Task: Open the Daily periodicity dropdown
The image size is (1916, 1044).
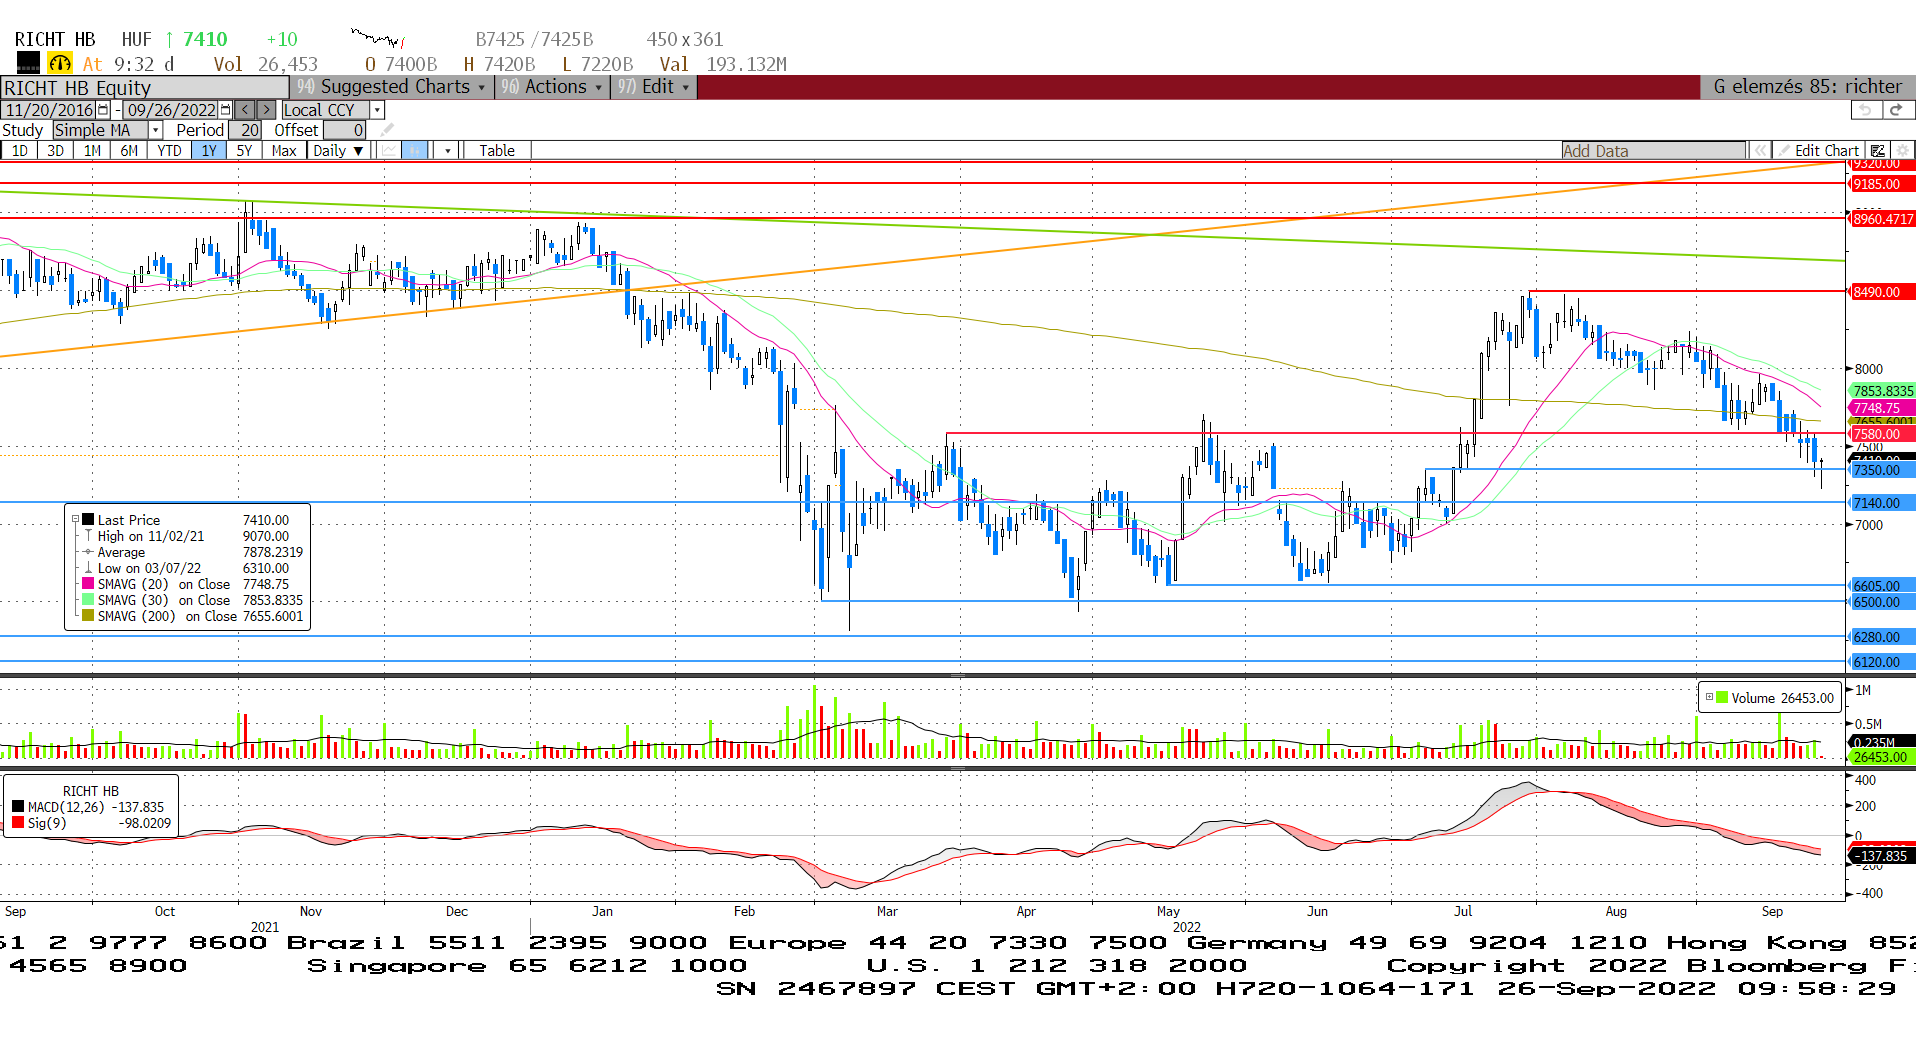Action: pyautogui.click(x=338, y=151)
